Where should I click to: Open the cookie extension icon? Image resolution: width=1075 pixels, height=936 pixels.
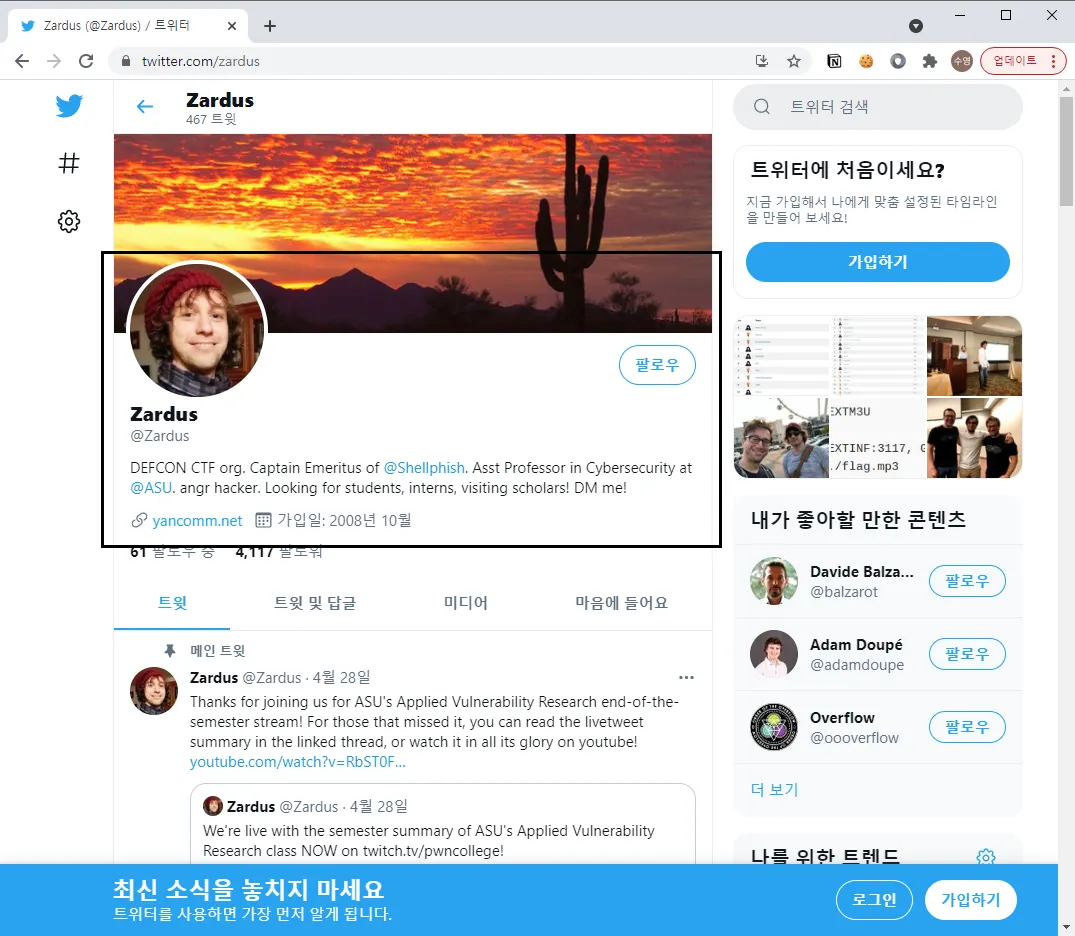click(x=866, y=61)
